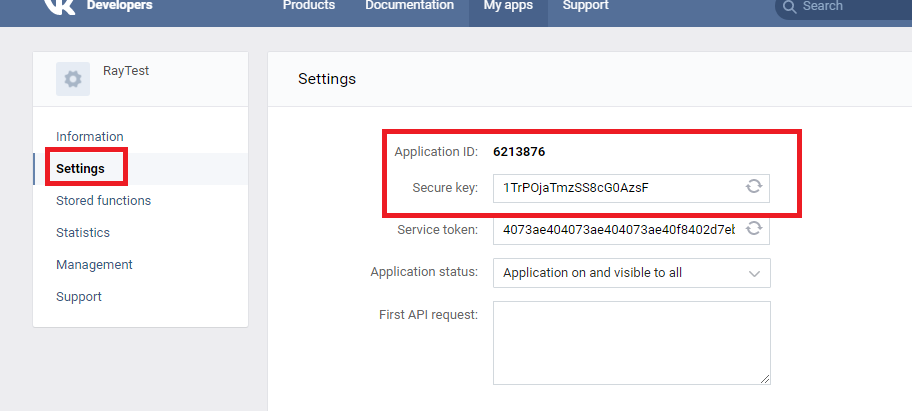Click the Service token label
Image resolution: width=912 pixels, height=411 pixels.
coord(437,230)
